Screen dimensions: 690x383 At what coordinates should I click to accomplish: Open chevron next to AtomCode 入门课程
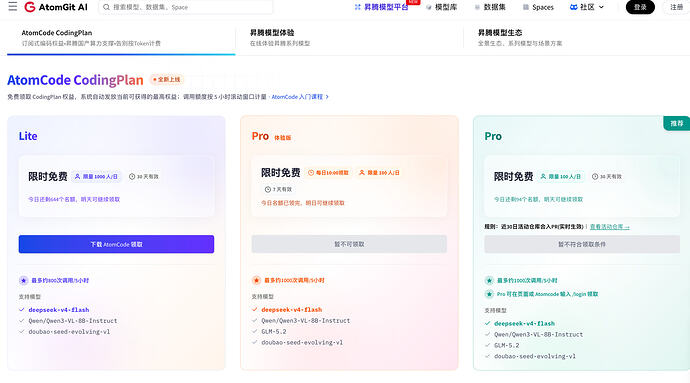tap(327, 97)
